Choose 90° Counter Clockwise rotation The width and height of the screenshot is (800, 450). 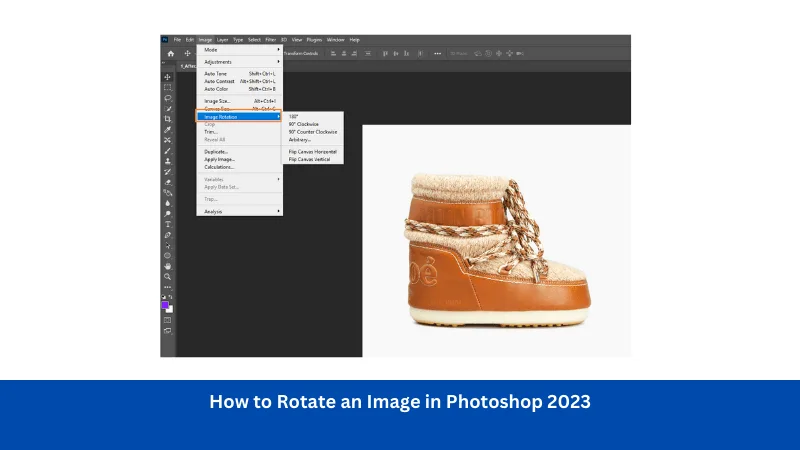click(x=313, y=132)
